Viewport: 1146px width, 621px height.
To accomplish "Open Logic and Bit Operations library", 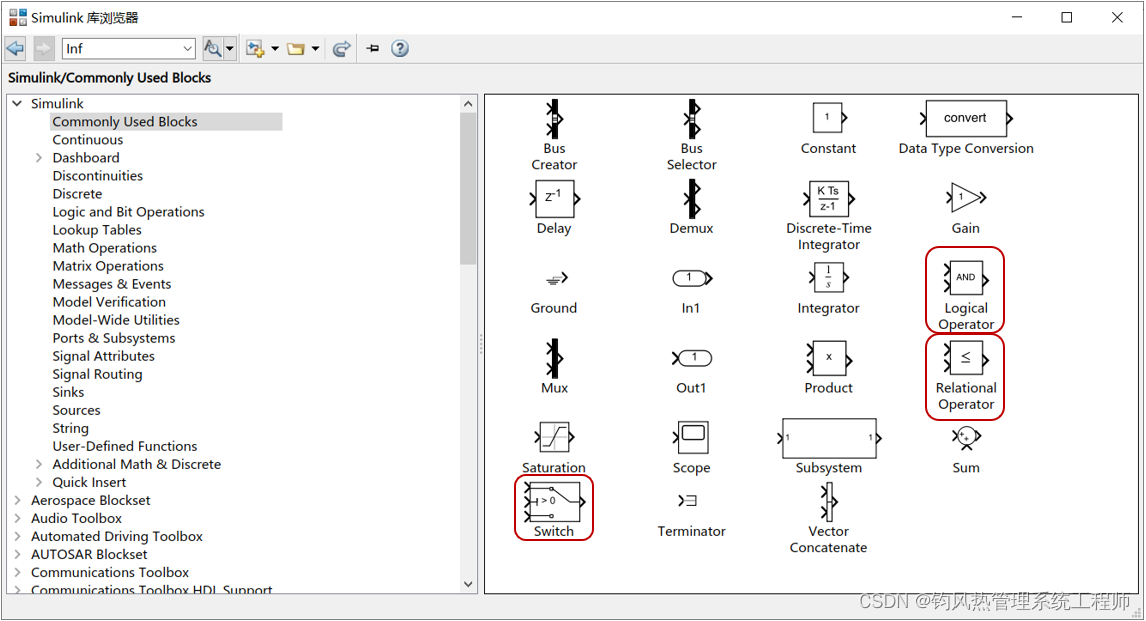I will [x=128, y=212].
